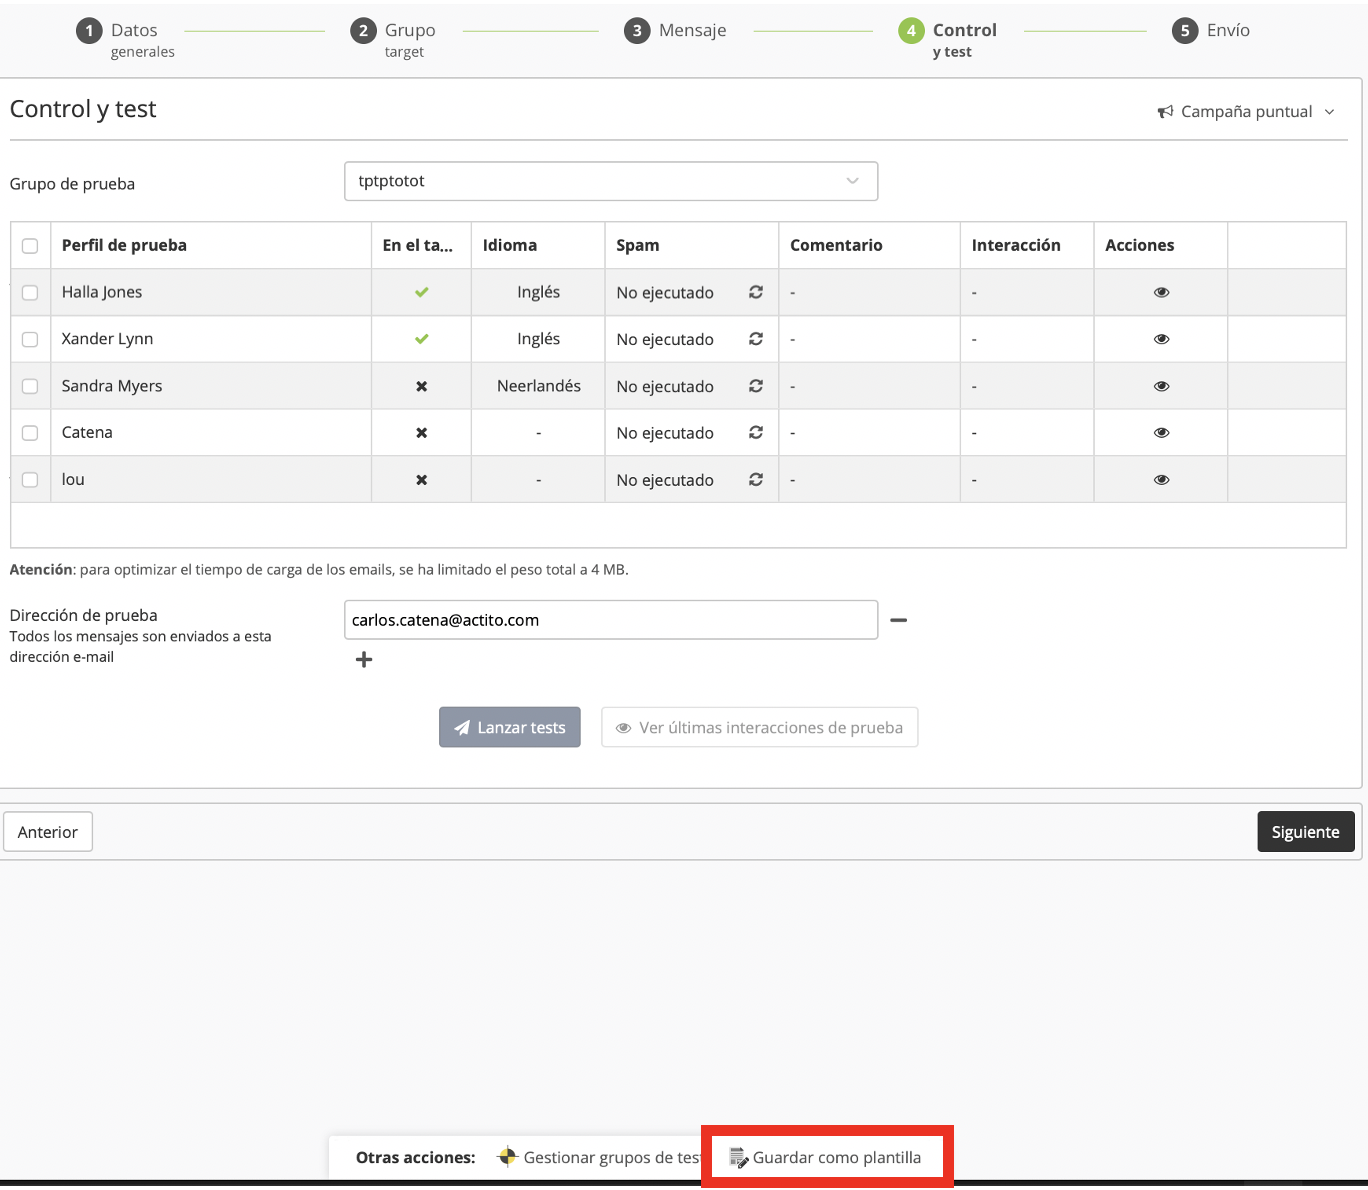Image resolution: width=1368 pixels, height=1190 pixels.
Task: Preview message for Catena via eye icon
Action: click(1161, 433)
